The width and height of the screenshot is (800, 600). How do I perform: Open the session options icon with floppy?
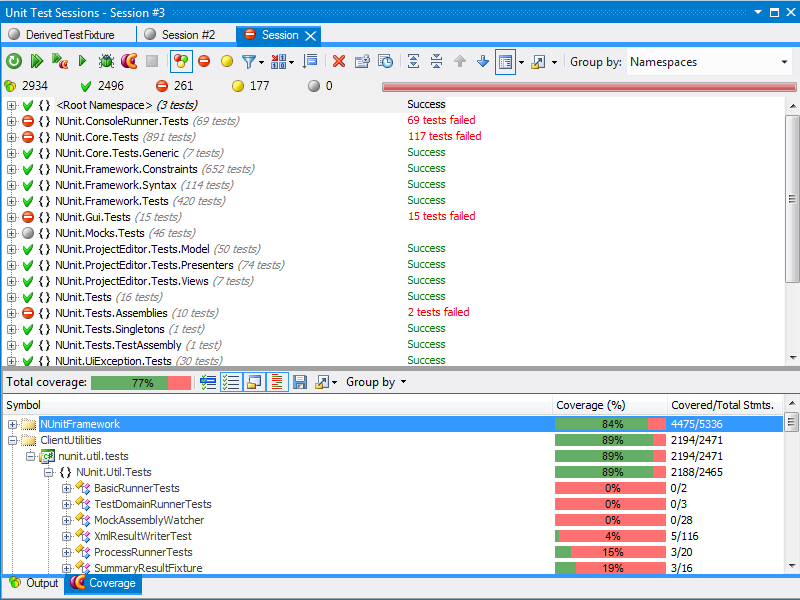(362, 62)
